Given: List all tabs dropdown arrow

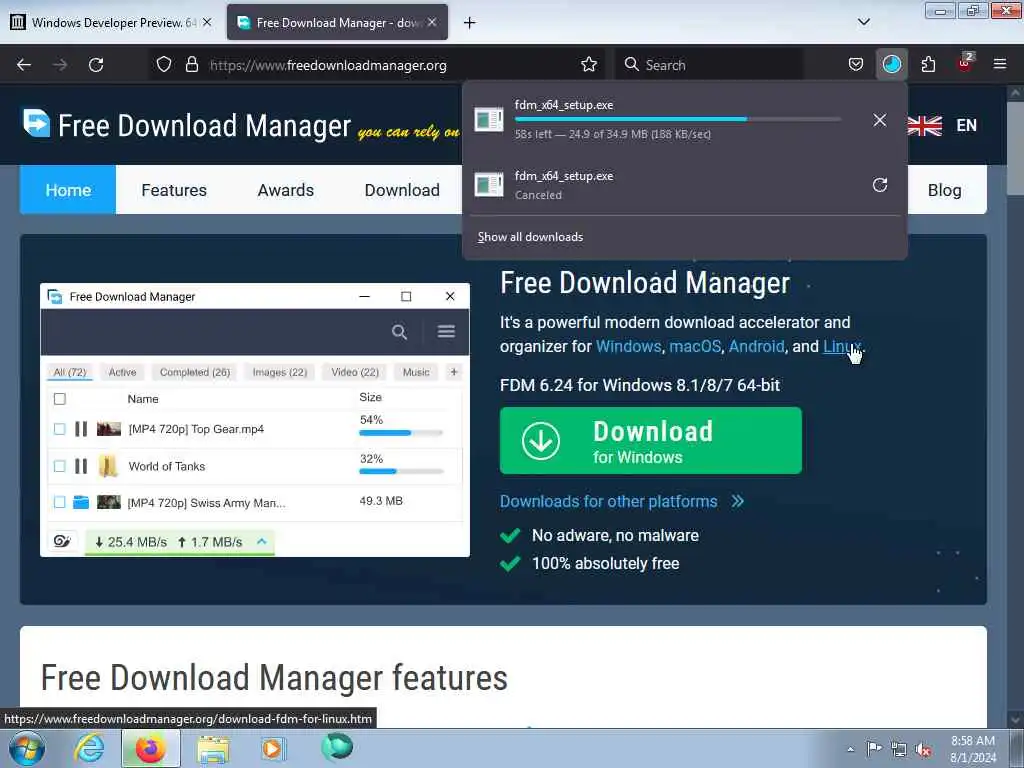Looking at the screenshot, I should (x=863, y=22).
